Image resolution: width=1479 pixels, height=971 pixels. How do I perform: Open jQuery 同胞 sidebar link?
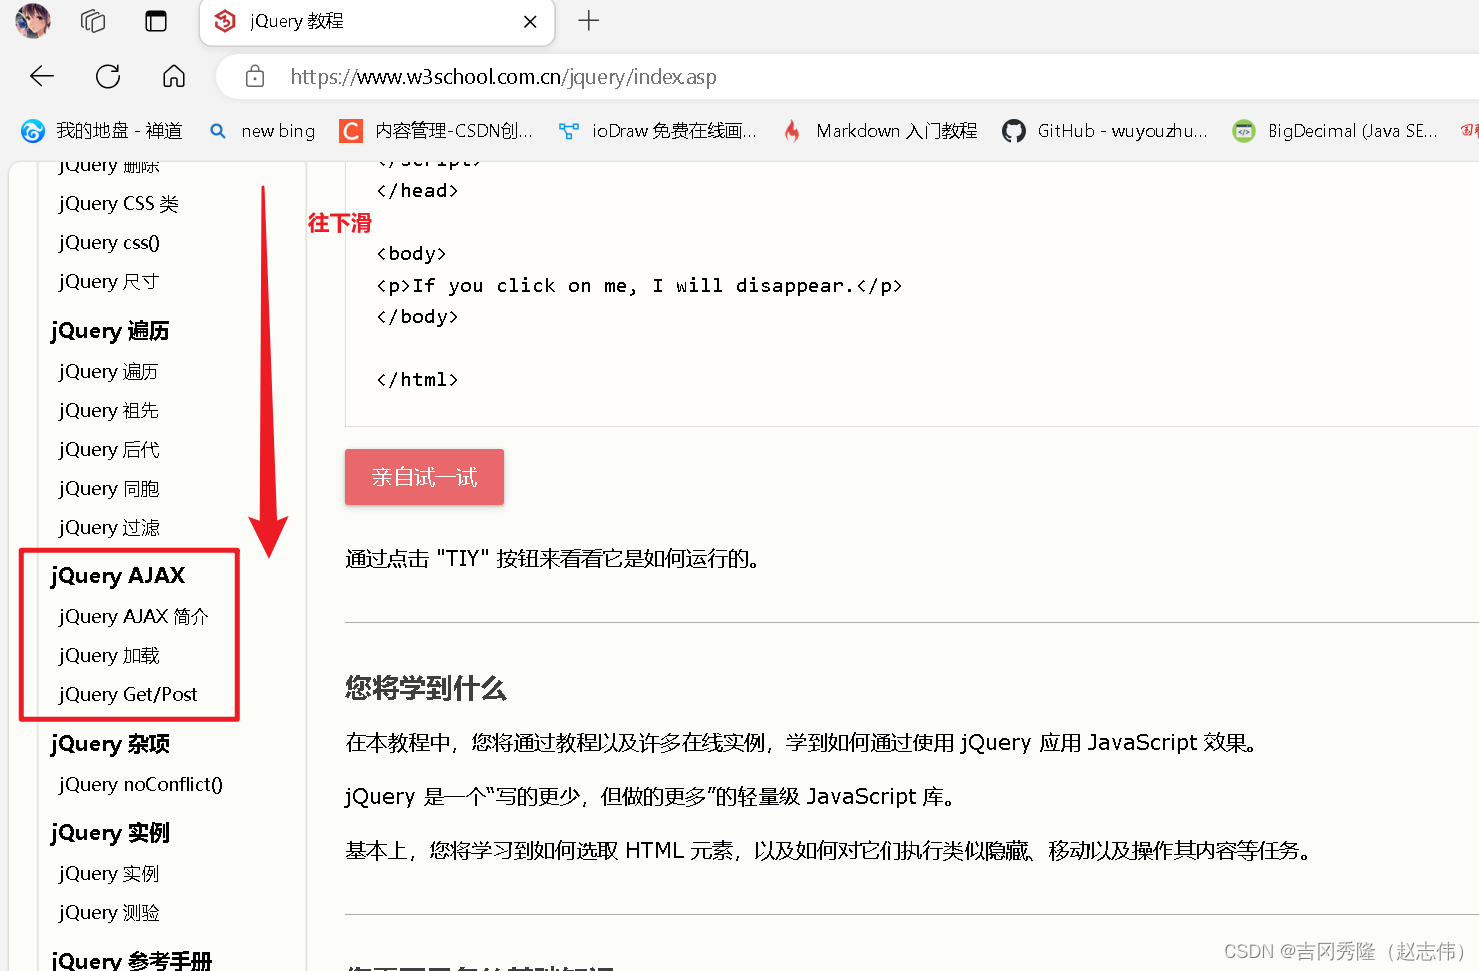click(109, 489)
